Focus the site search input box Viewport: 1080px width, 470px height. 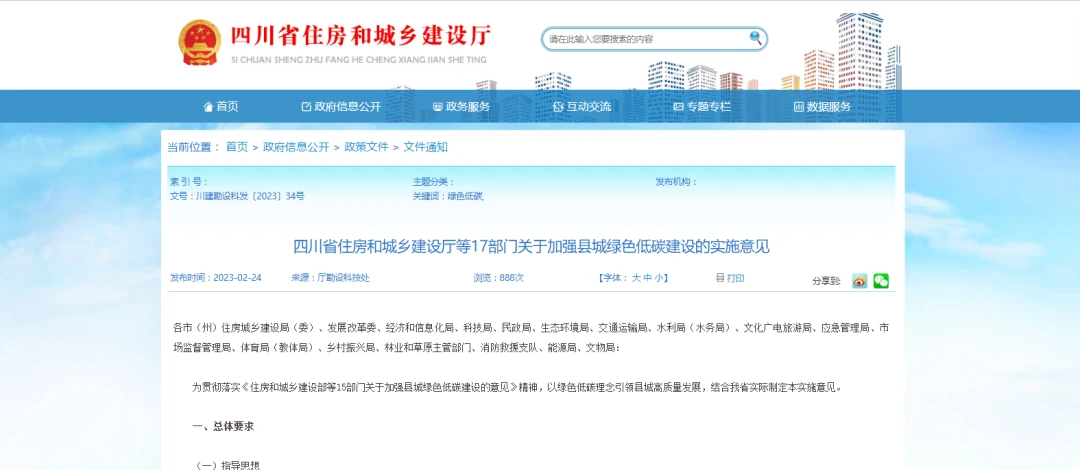point(645,39)
